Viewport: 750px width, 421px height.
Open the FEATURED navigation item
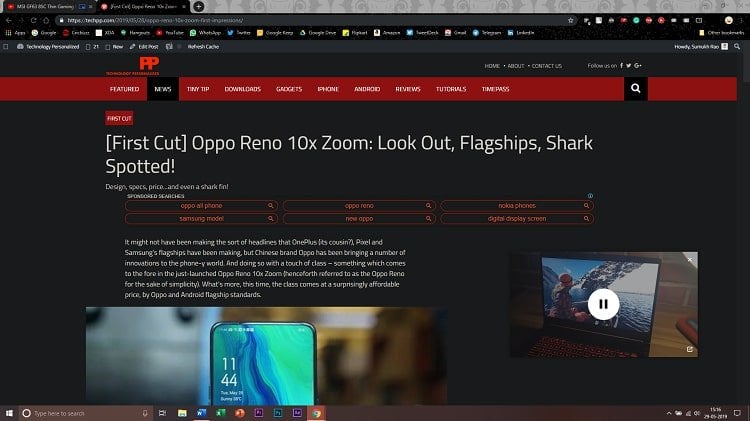(x=124, y=89)
